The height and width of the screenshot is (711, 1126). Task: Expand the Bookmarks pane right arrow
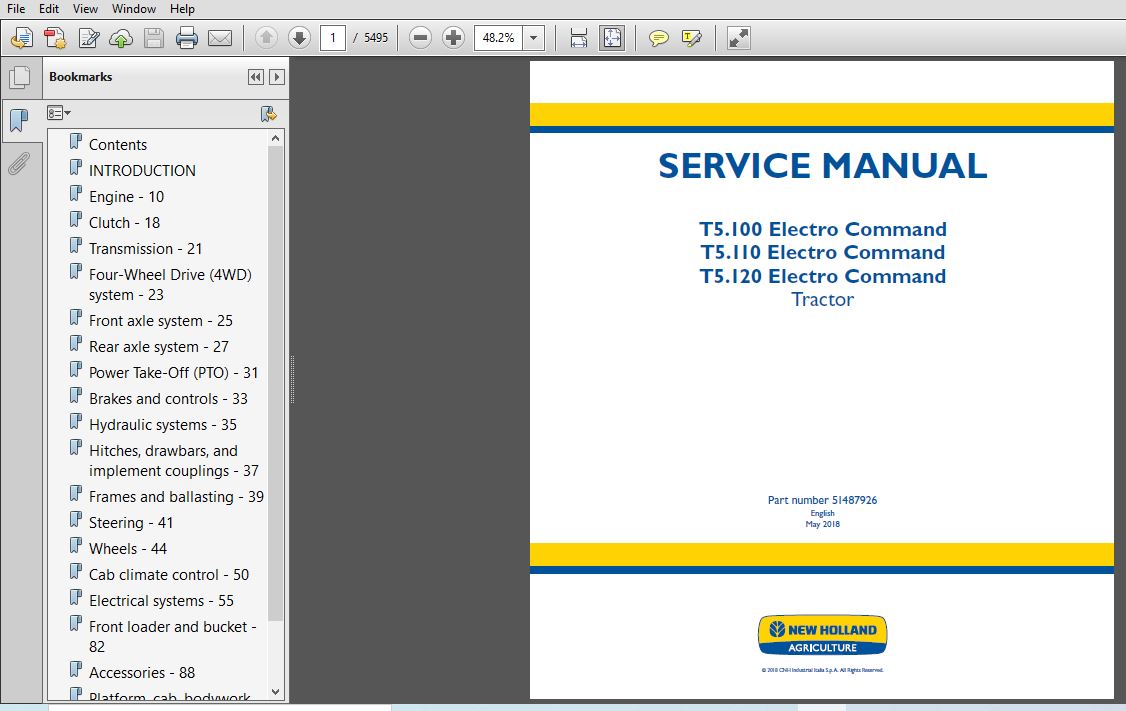pyautogui.click(x=276, y=77)
